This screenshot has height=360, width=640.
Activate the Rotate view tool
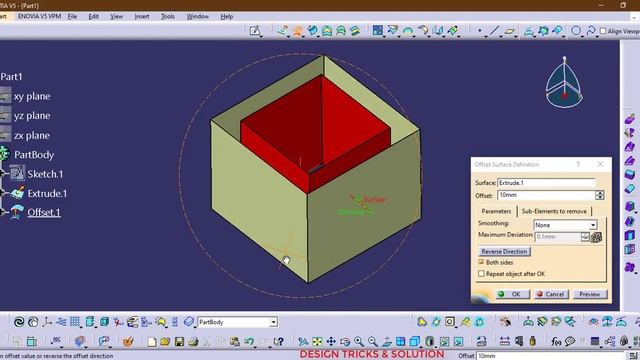tap(345, 341)
